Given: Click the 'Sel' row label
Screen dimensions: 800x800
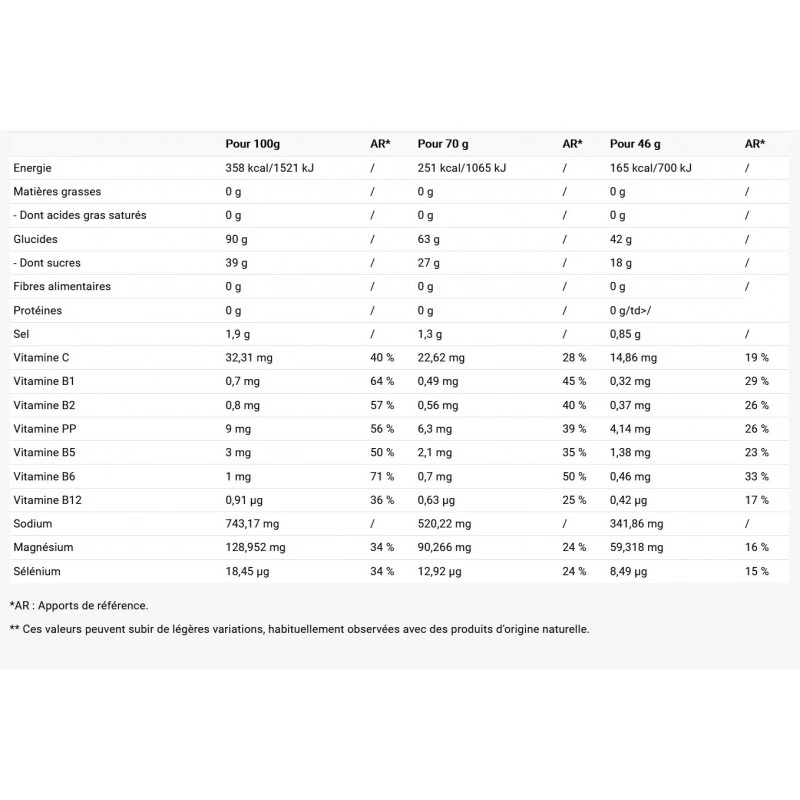Looking at the screenshot, I should coord(22,334).
